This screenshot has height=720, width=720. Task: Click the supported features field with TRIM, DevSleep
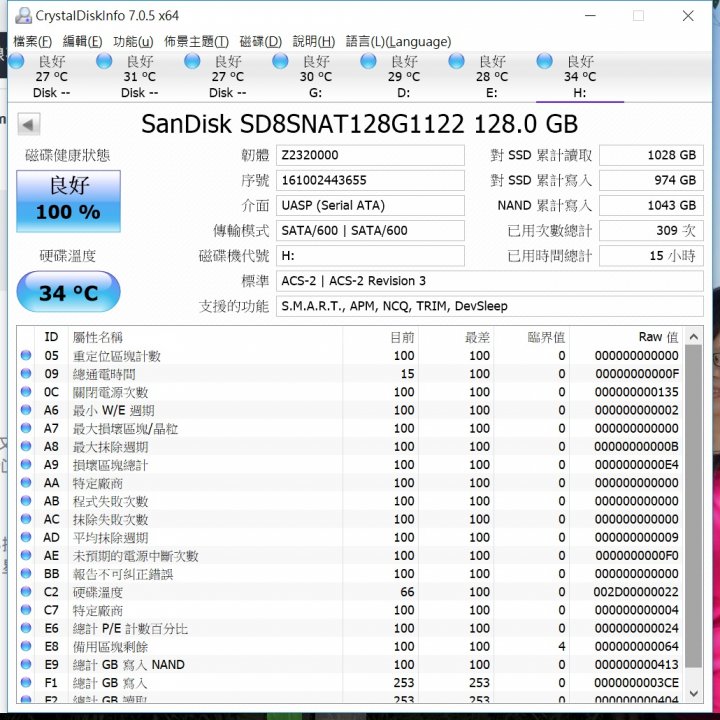(x=489, y=306)
